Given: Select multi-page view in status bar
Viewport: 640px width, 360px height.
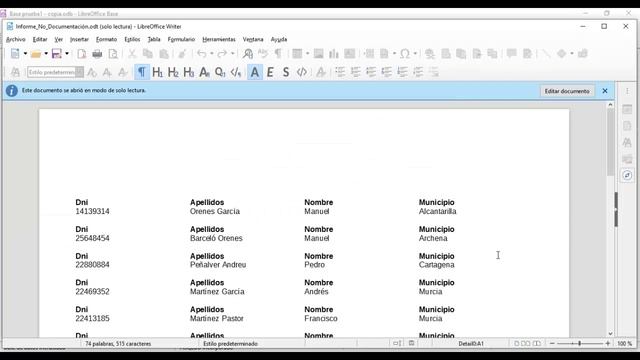Looking at the screenshot, I should 526,344.
